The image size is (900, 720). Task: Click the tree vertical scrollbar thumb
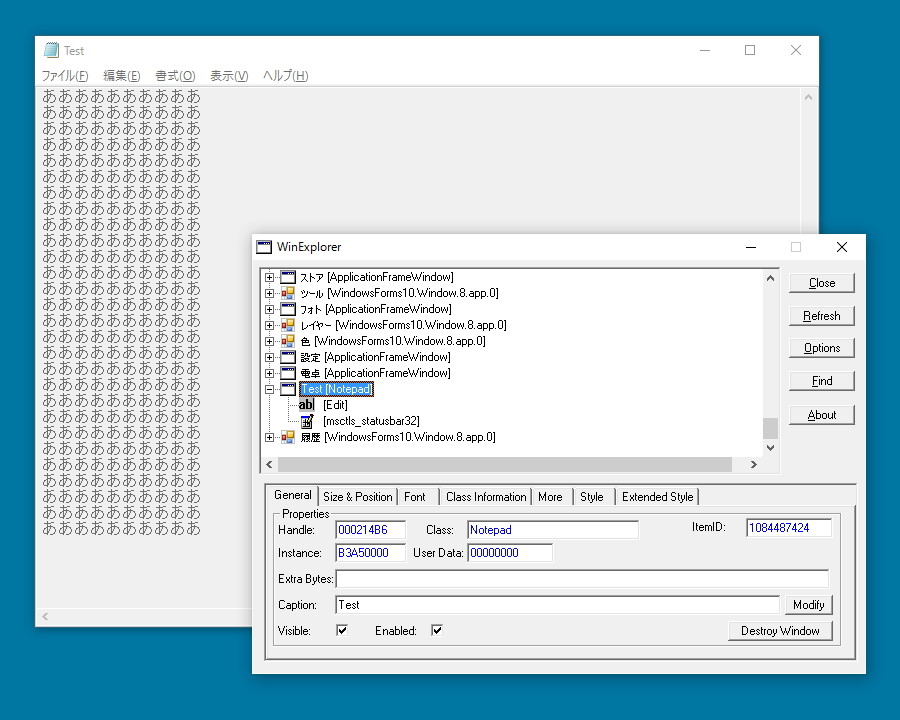click(770, 428)
